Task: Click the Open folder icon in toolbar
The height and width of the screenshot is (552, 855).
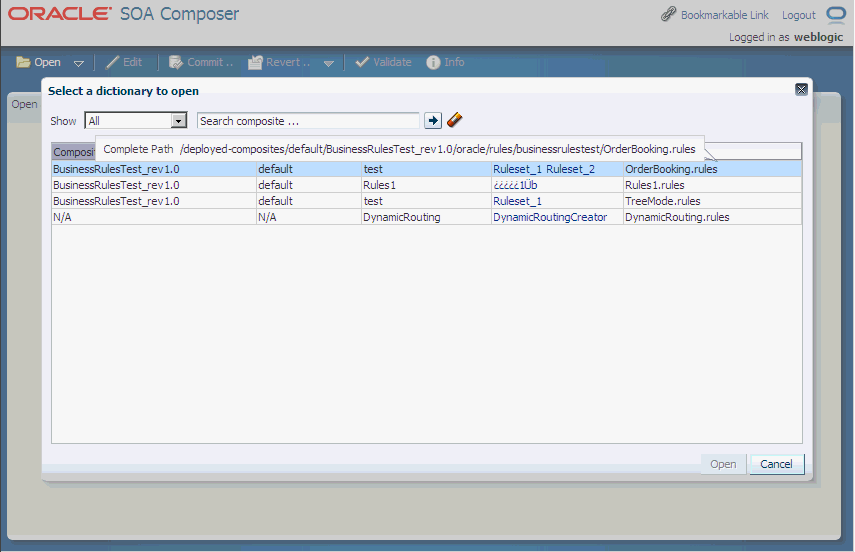Action: click(x=23, y=62)
